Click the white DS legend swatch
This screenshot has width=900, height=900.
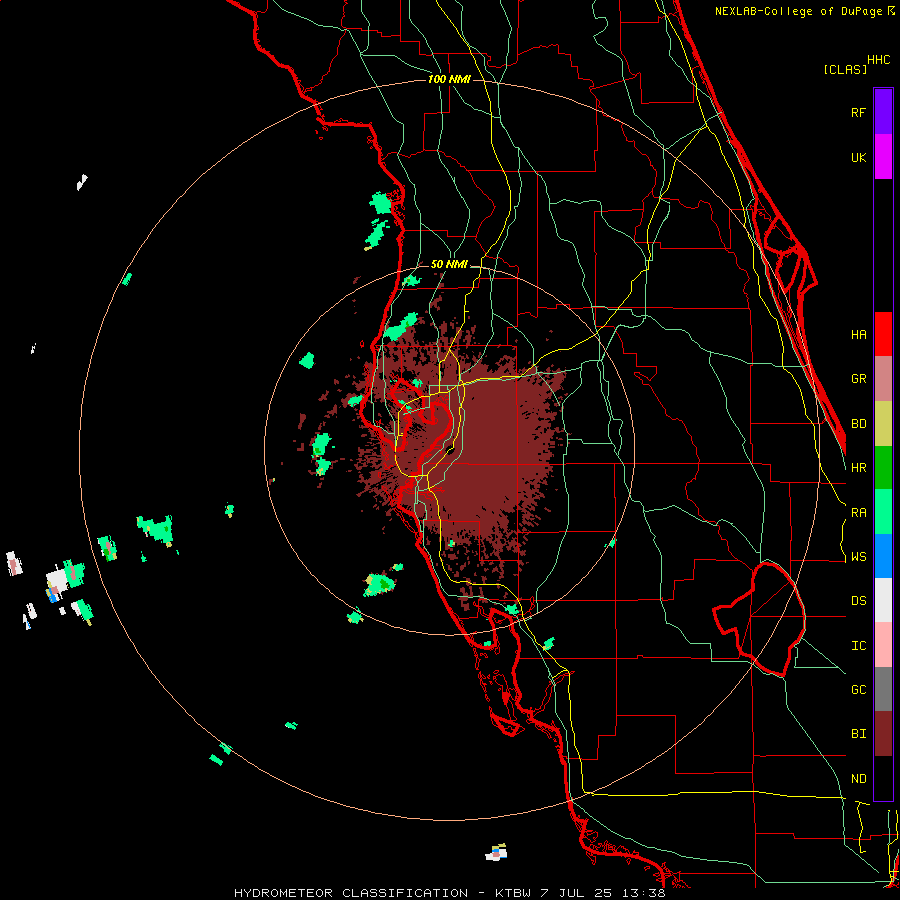(883, 600)
